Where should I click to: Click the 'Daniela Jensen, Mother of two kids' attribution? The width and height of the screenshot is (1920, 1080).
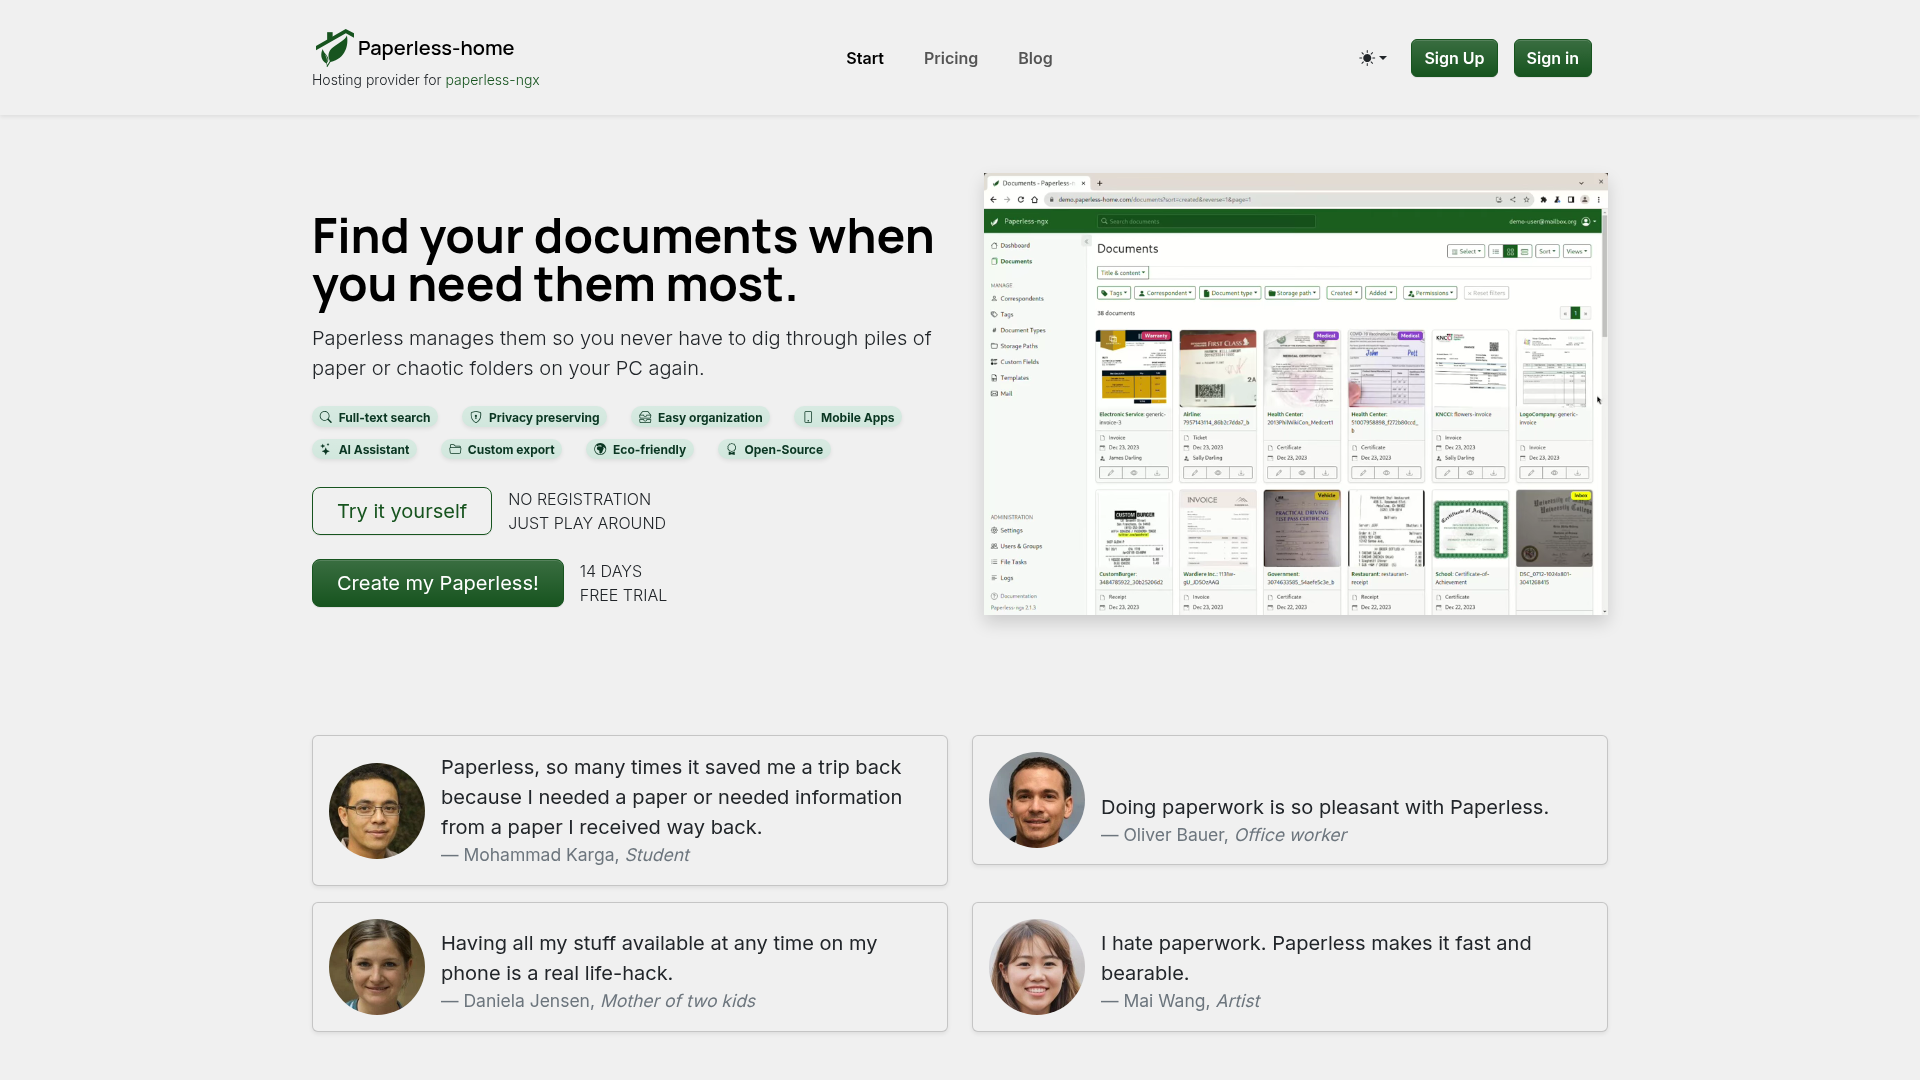pos(598,1001)
